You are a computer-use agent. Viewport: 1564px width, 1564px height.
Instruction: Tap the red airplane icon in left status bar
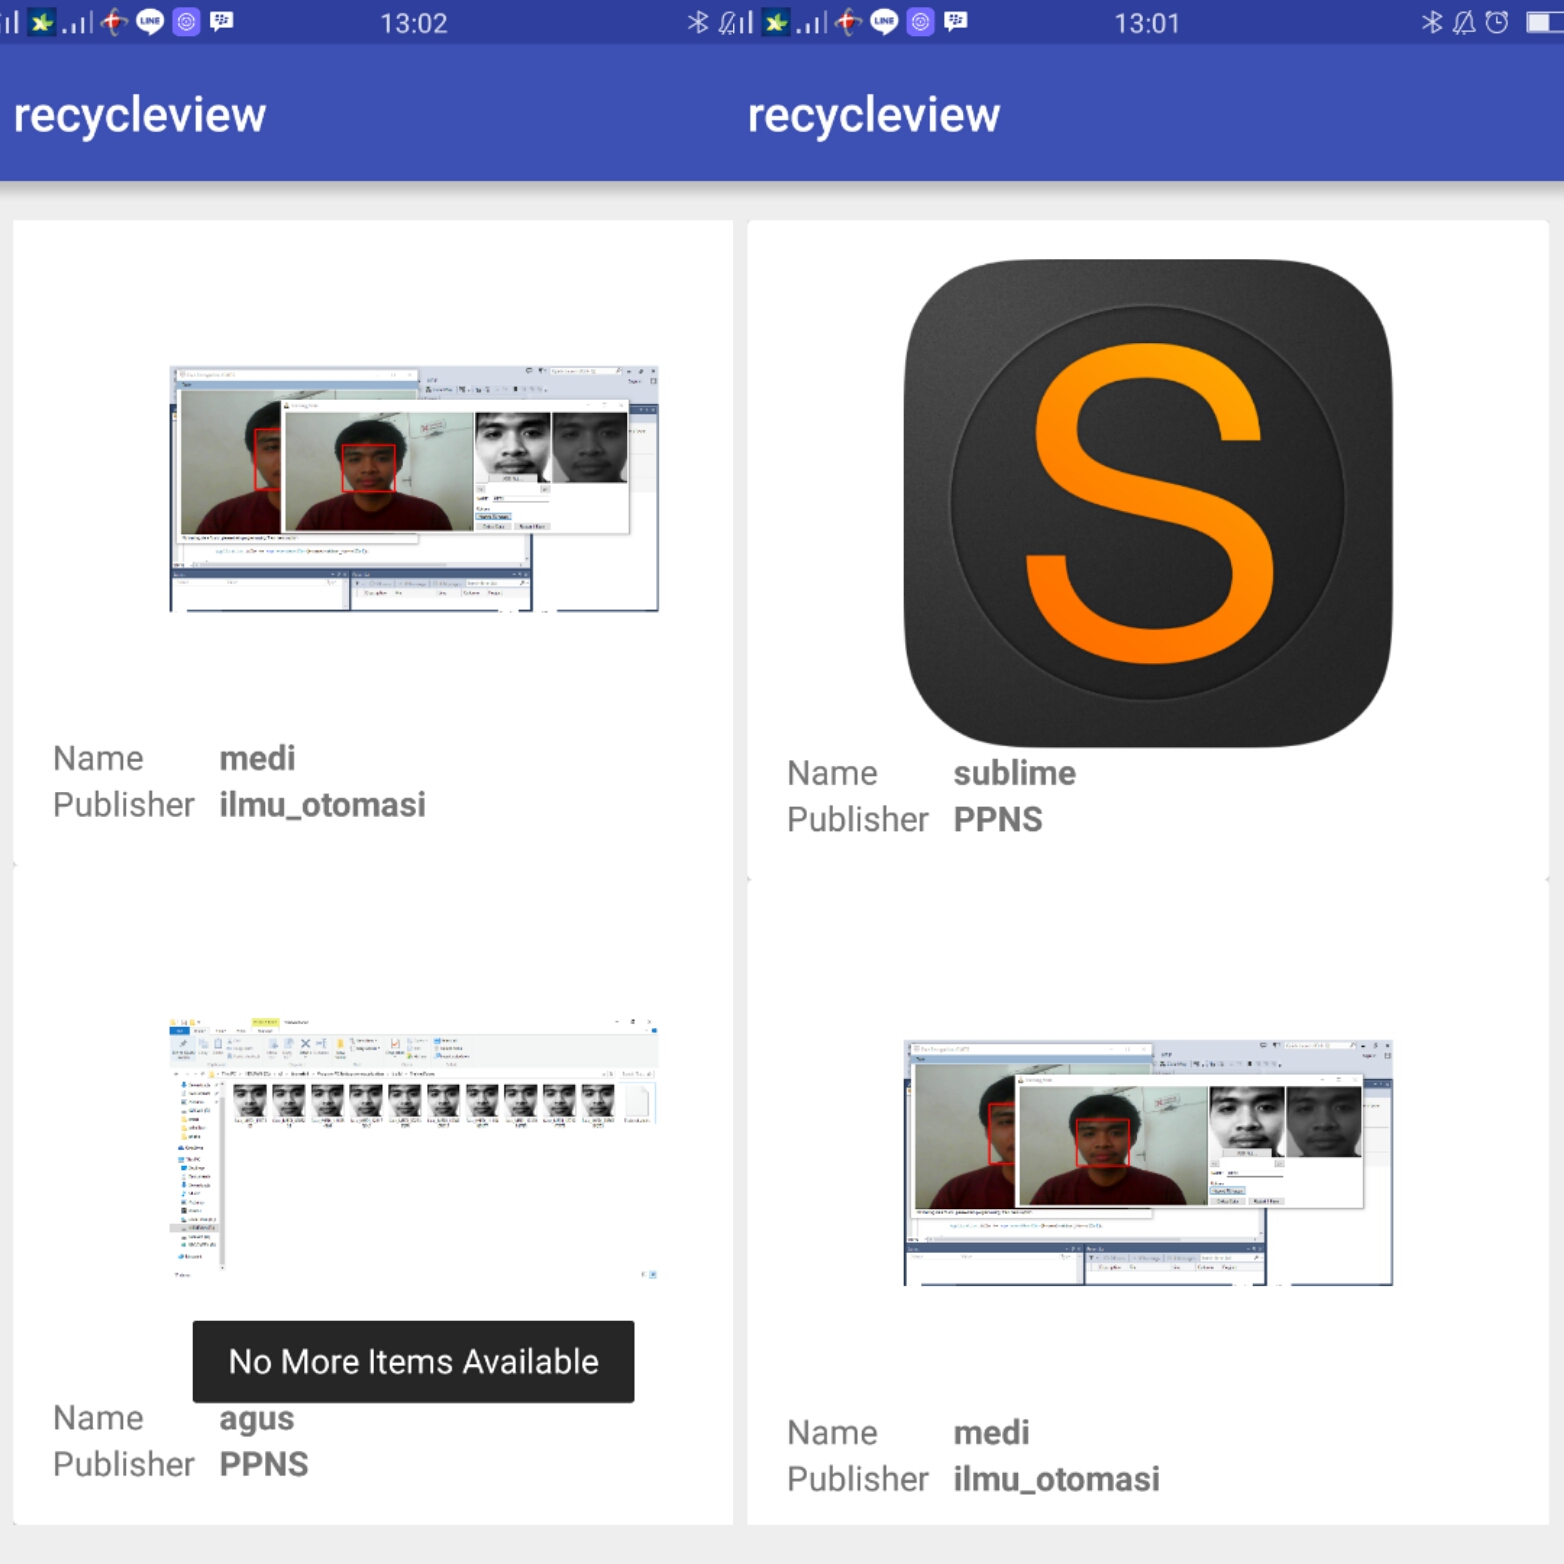[114, 22]
